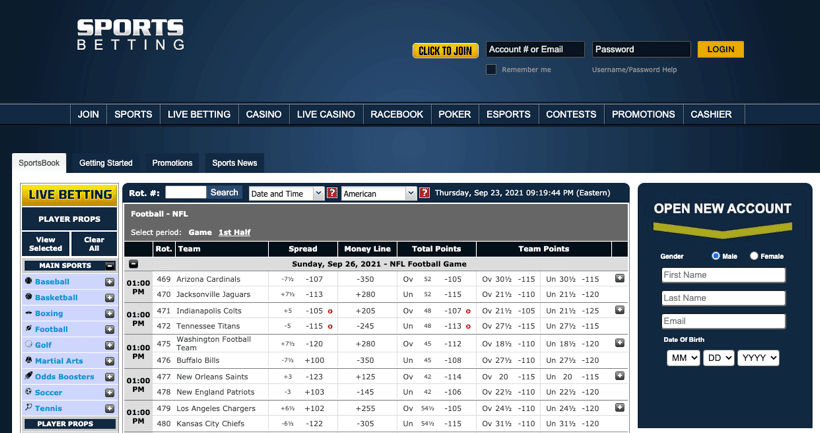The image size is (820, 433).
Task: Expand the Football category plus button
Action: pyautogui.click(x=109, y=329)
